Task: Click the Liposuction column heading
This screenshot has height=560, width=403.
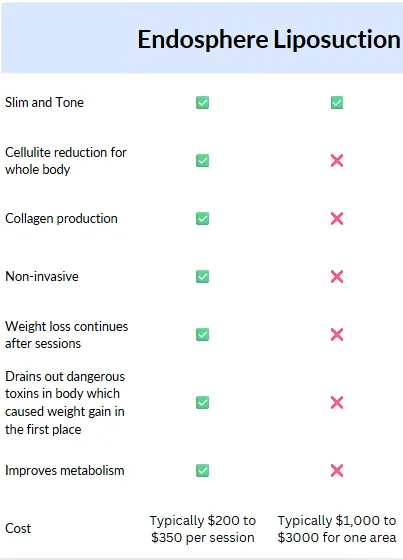Action: [337, 40]
